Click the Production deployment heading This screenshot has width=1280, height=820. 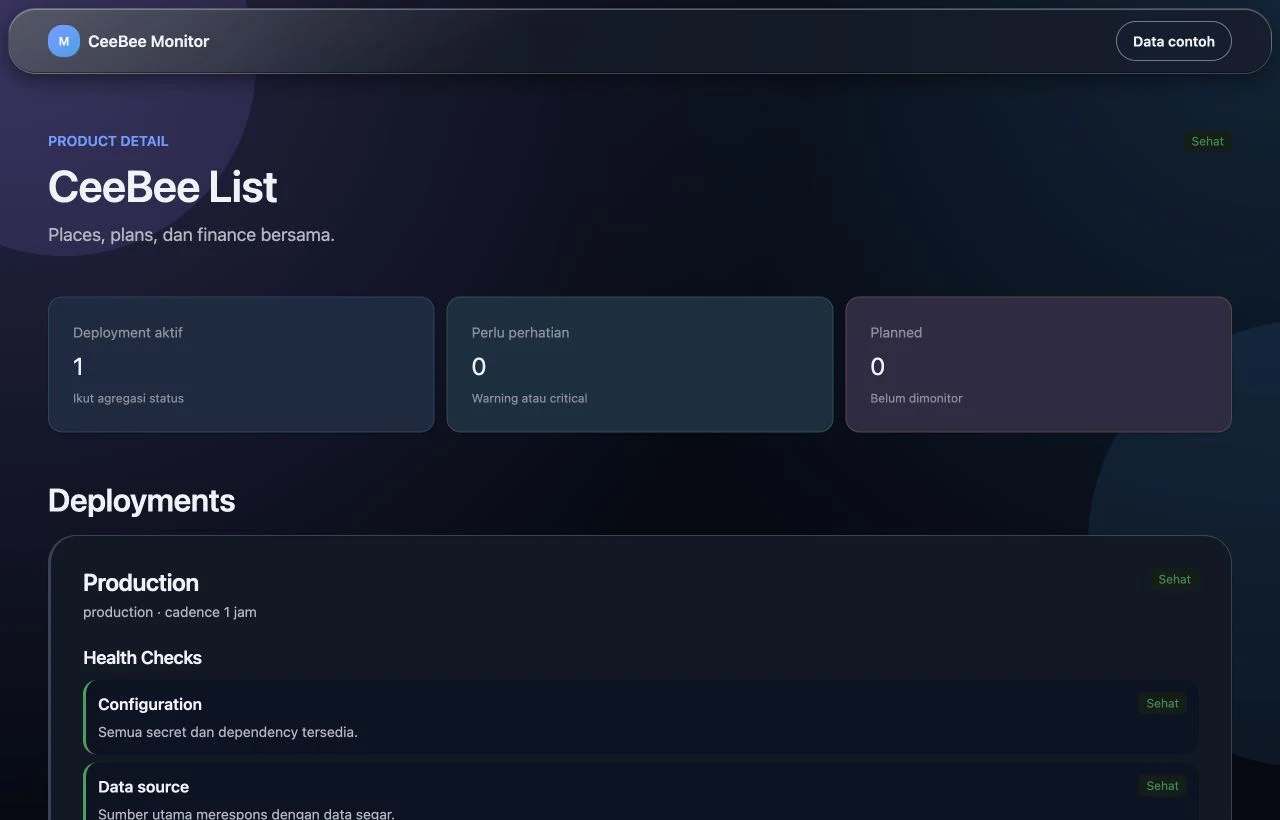click(x=141, y=583)
